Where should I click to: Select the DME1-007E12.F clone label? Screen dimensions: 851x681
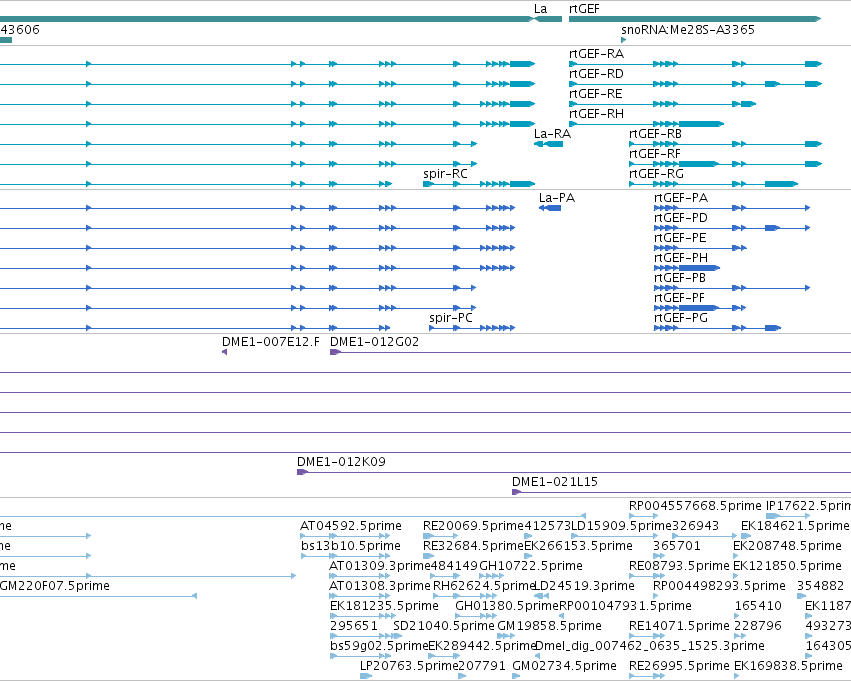tap(271, 342)
